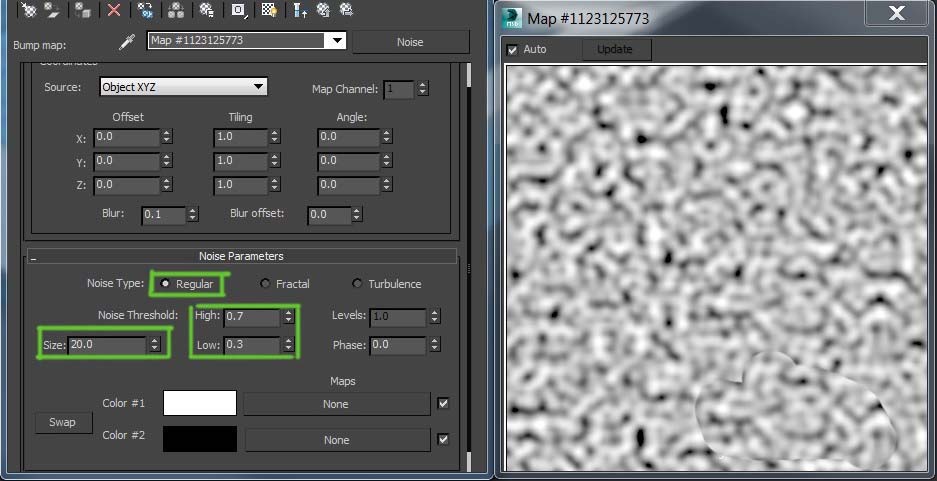Viewport: 937px width, 481px height.
Task: Click the Z Angle field
Action: [349, 185]
